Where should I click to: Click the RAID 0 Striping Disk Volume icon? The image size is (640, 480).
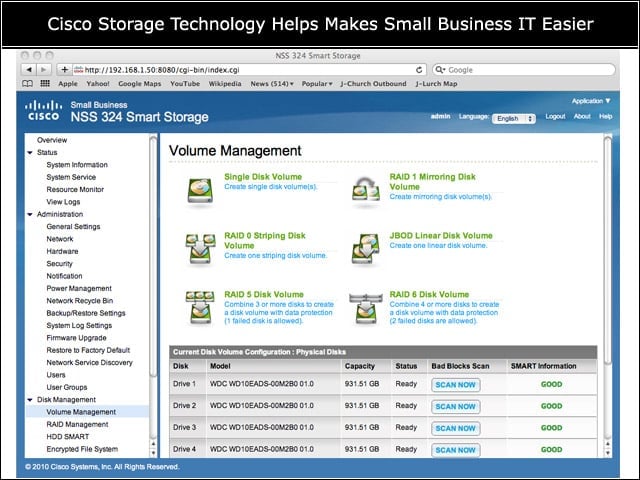[200, 249]
